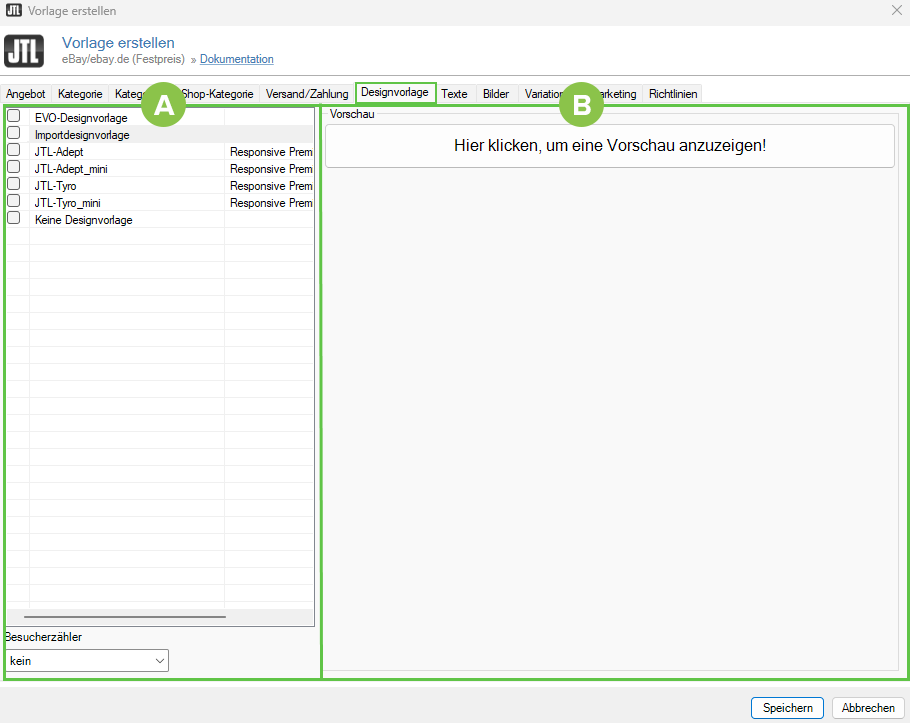Tick the Keine Designvorlage checkbox
This screenshot has height=723, width=910.
[x=14, y=219]
